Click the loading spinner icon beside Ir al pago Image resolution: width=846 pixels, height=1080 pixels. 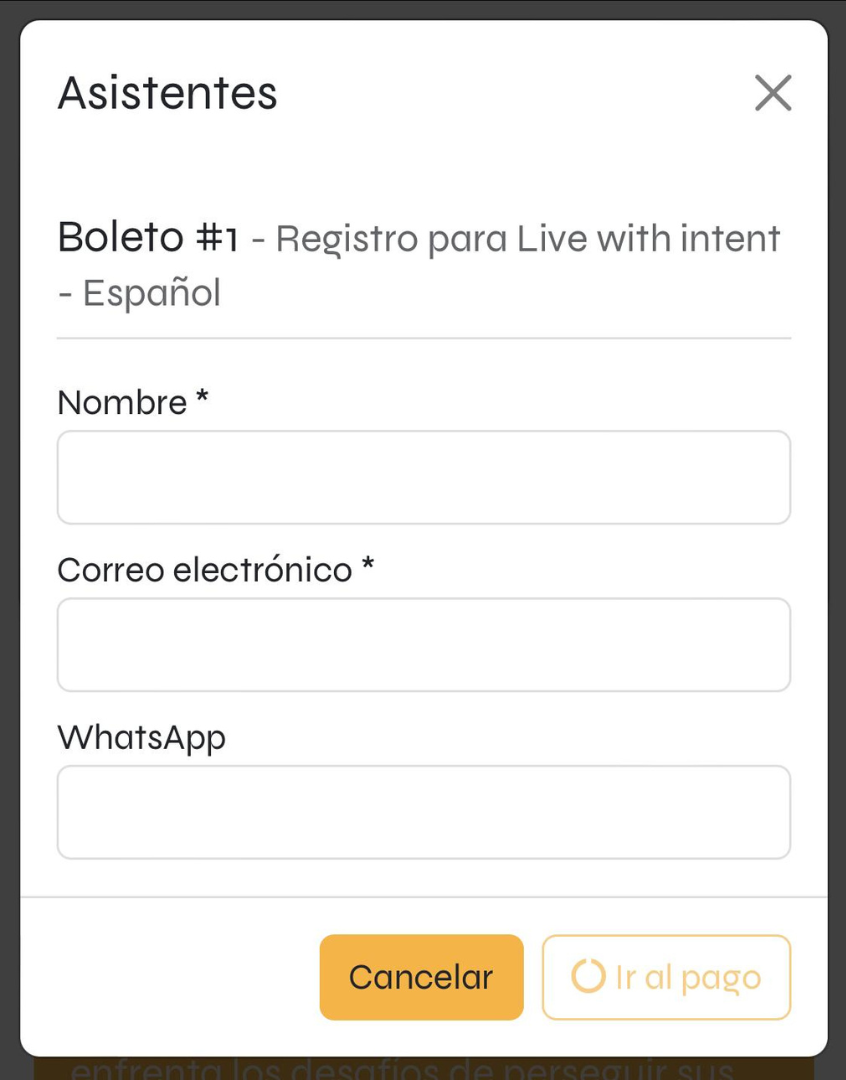[x=588, y=976]
